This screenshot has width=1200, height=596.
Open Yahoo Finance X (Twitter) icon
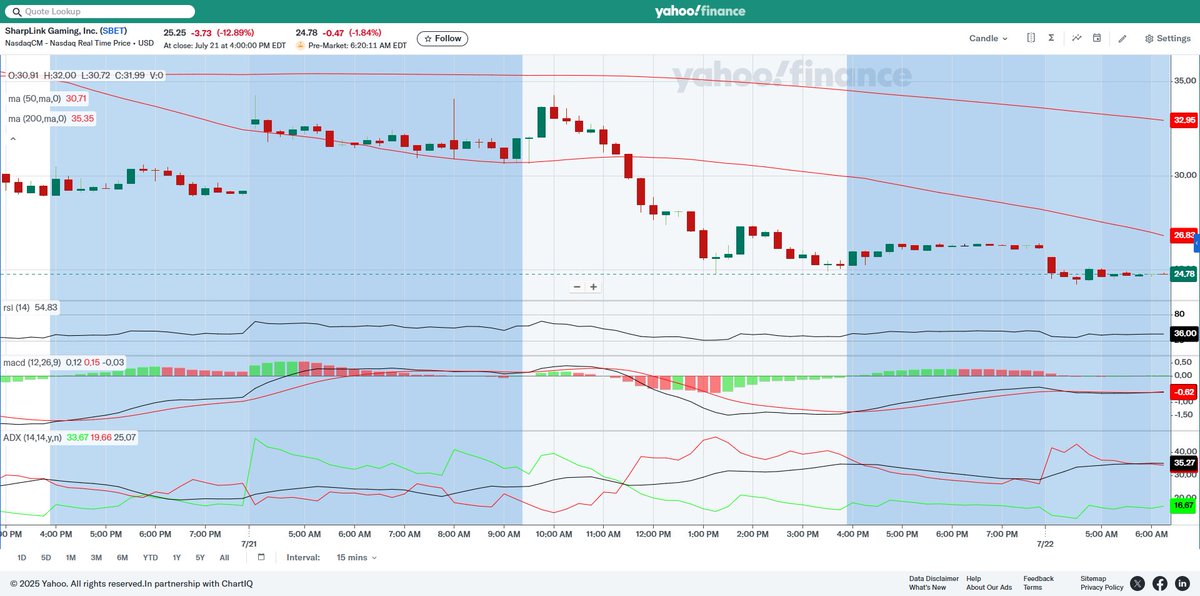tap(1137, 583)
